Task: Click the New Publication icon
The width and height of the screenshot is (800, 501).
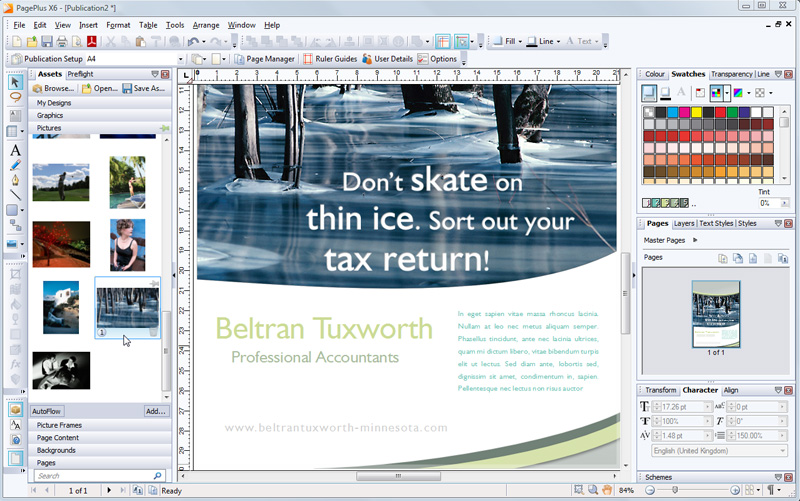Action: pos(17,42)
